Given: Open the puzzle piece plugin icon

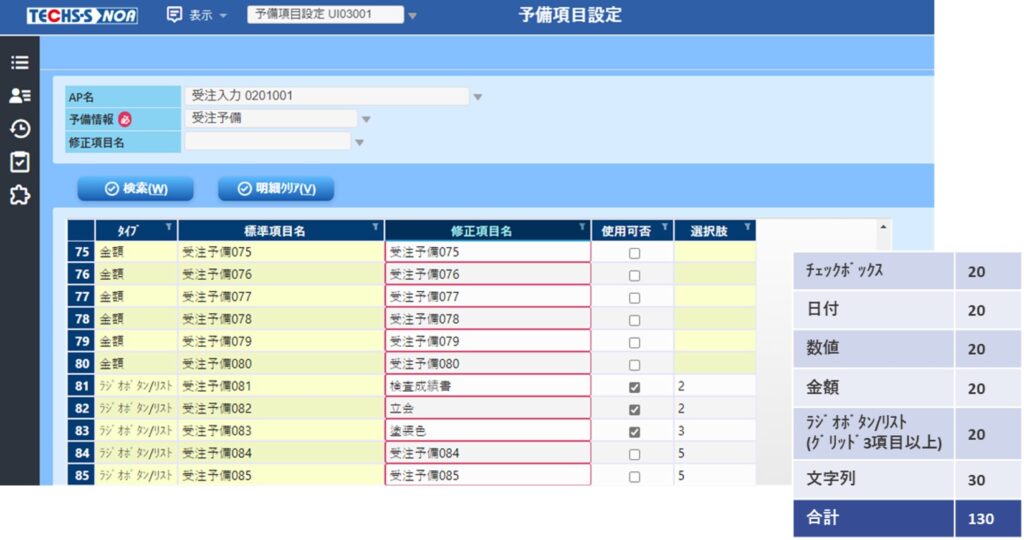Looking at the screenshot, I should (20, 195).
